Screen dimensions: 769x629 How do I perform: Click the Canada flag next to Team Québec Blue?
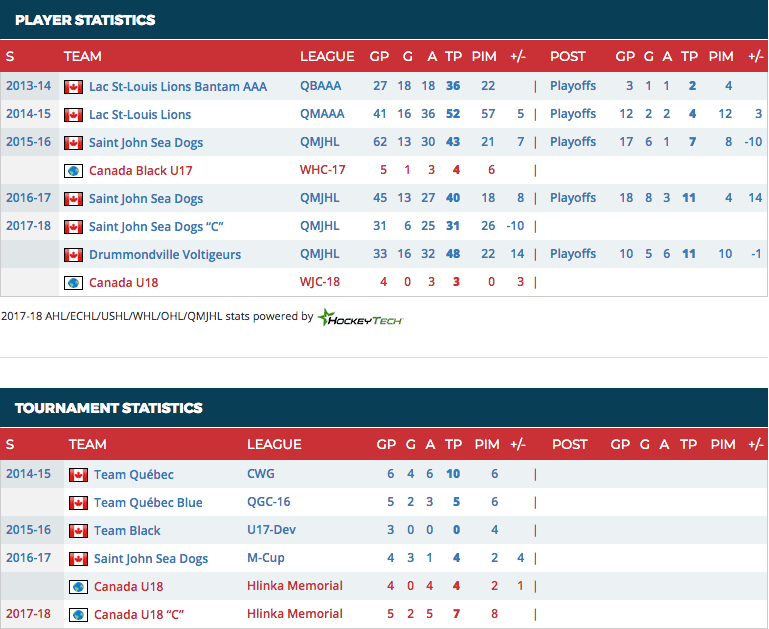[x=78, y=503]
